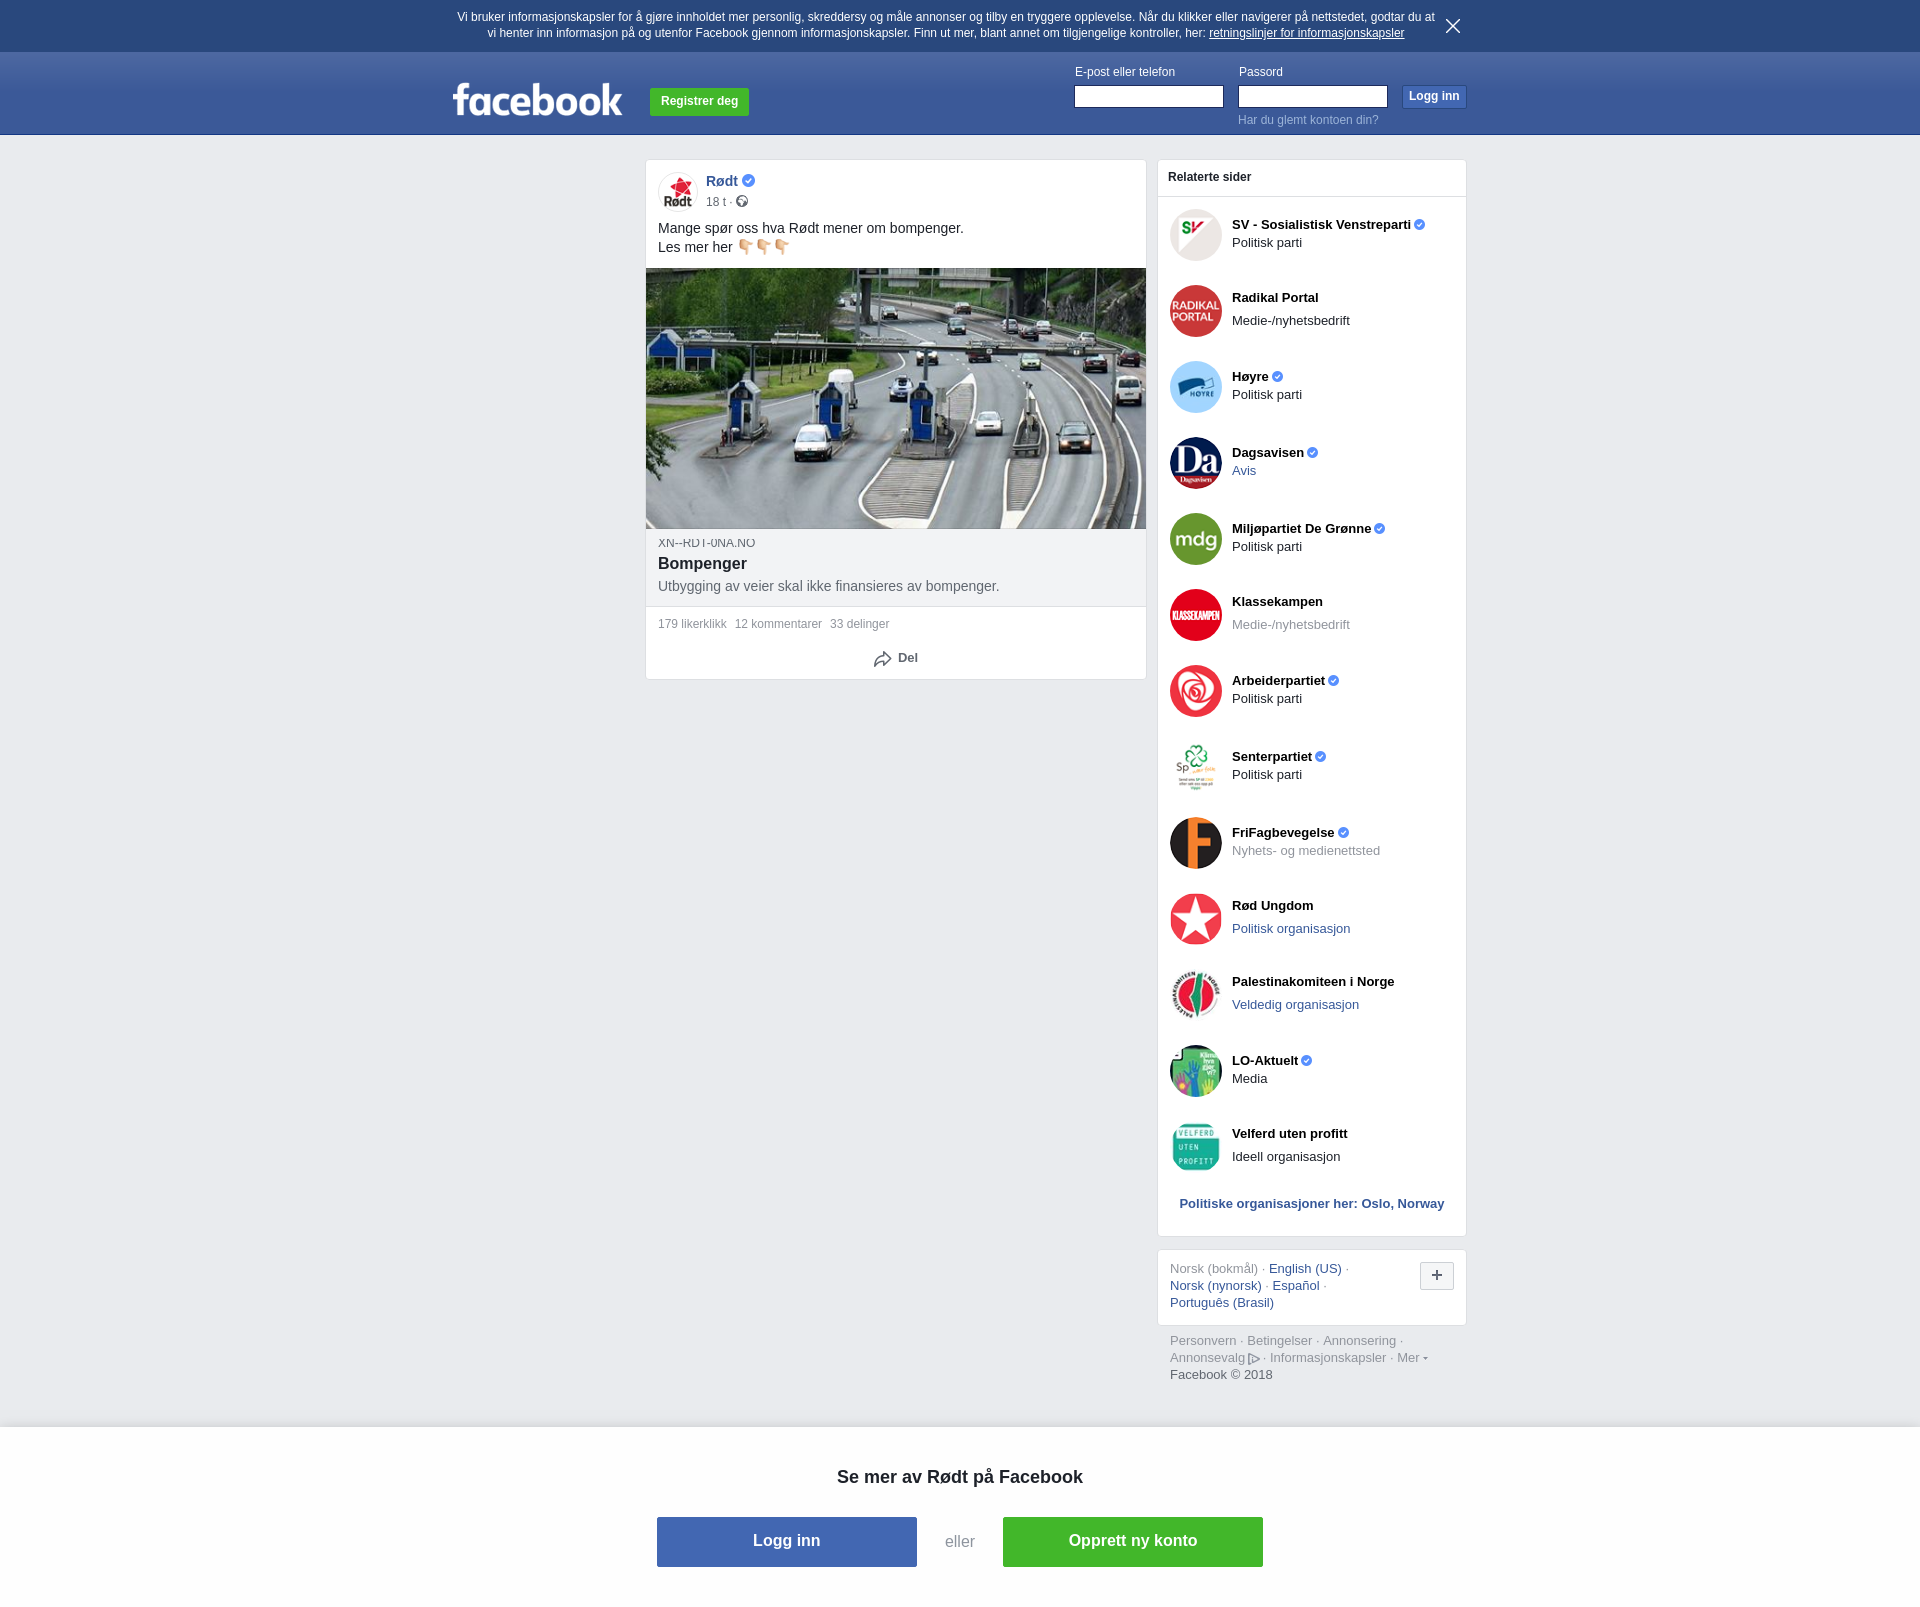The image size is (1920, 1607).
Task: Open Veldedig organisasjon category link
Action: tap(1295, 1005)
